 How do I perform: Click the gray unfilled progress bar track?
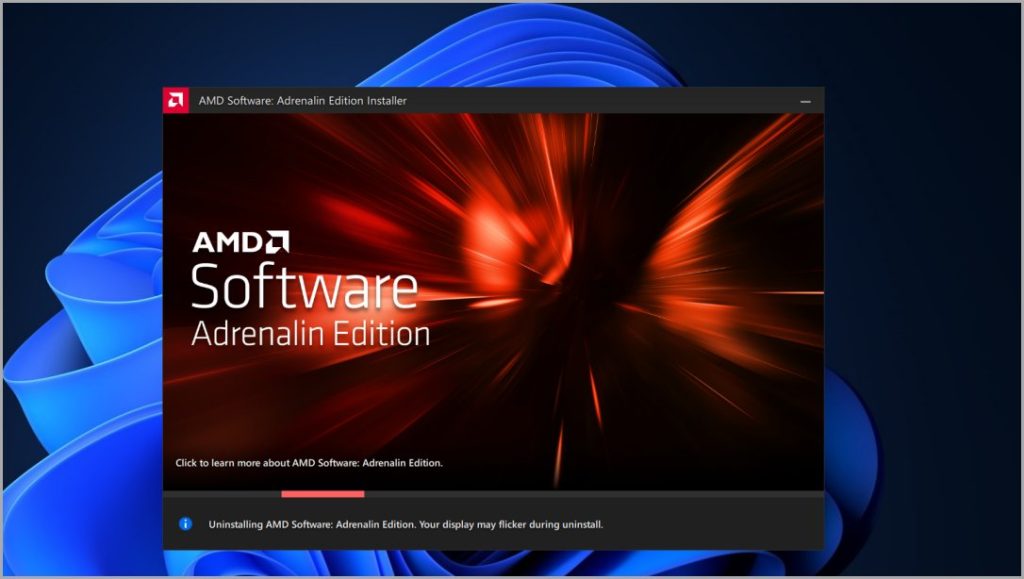[x=593, y=494]
